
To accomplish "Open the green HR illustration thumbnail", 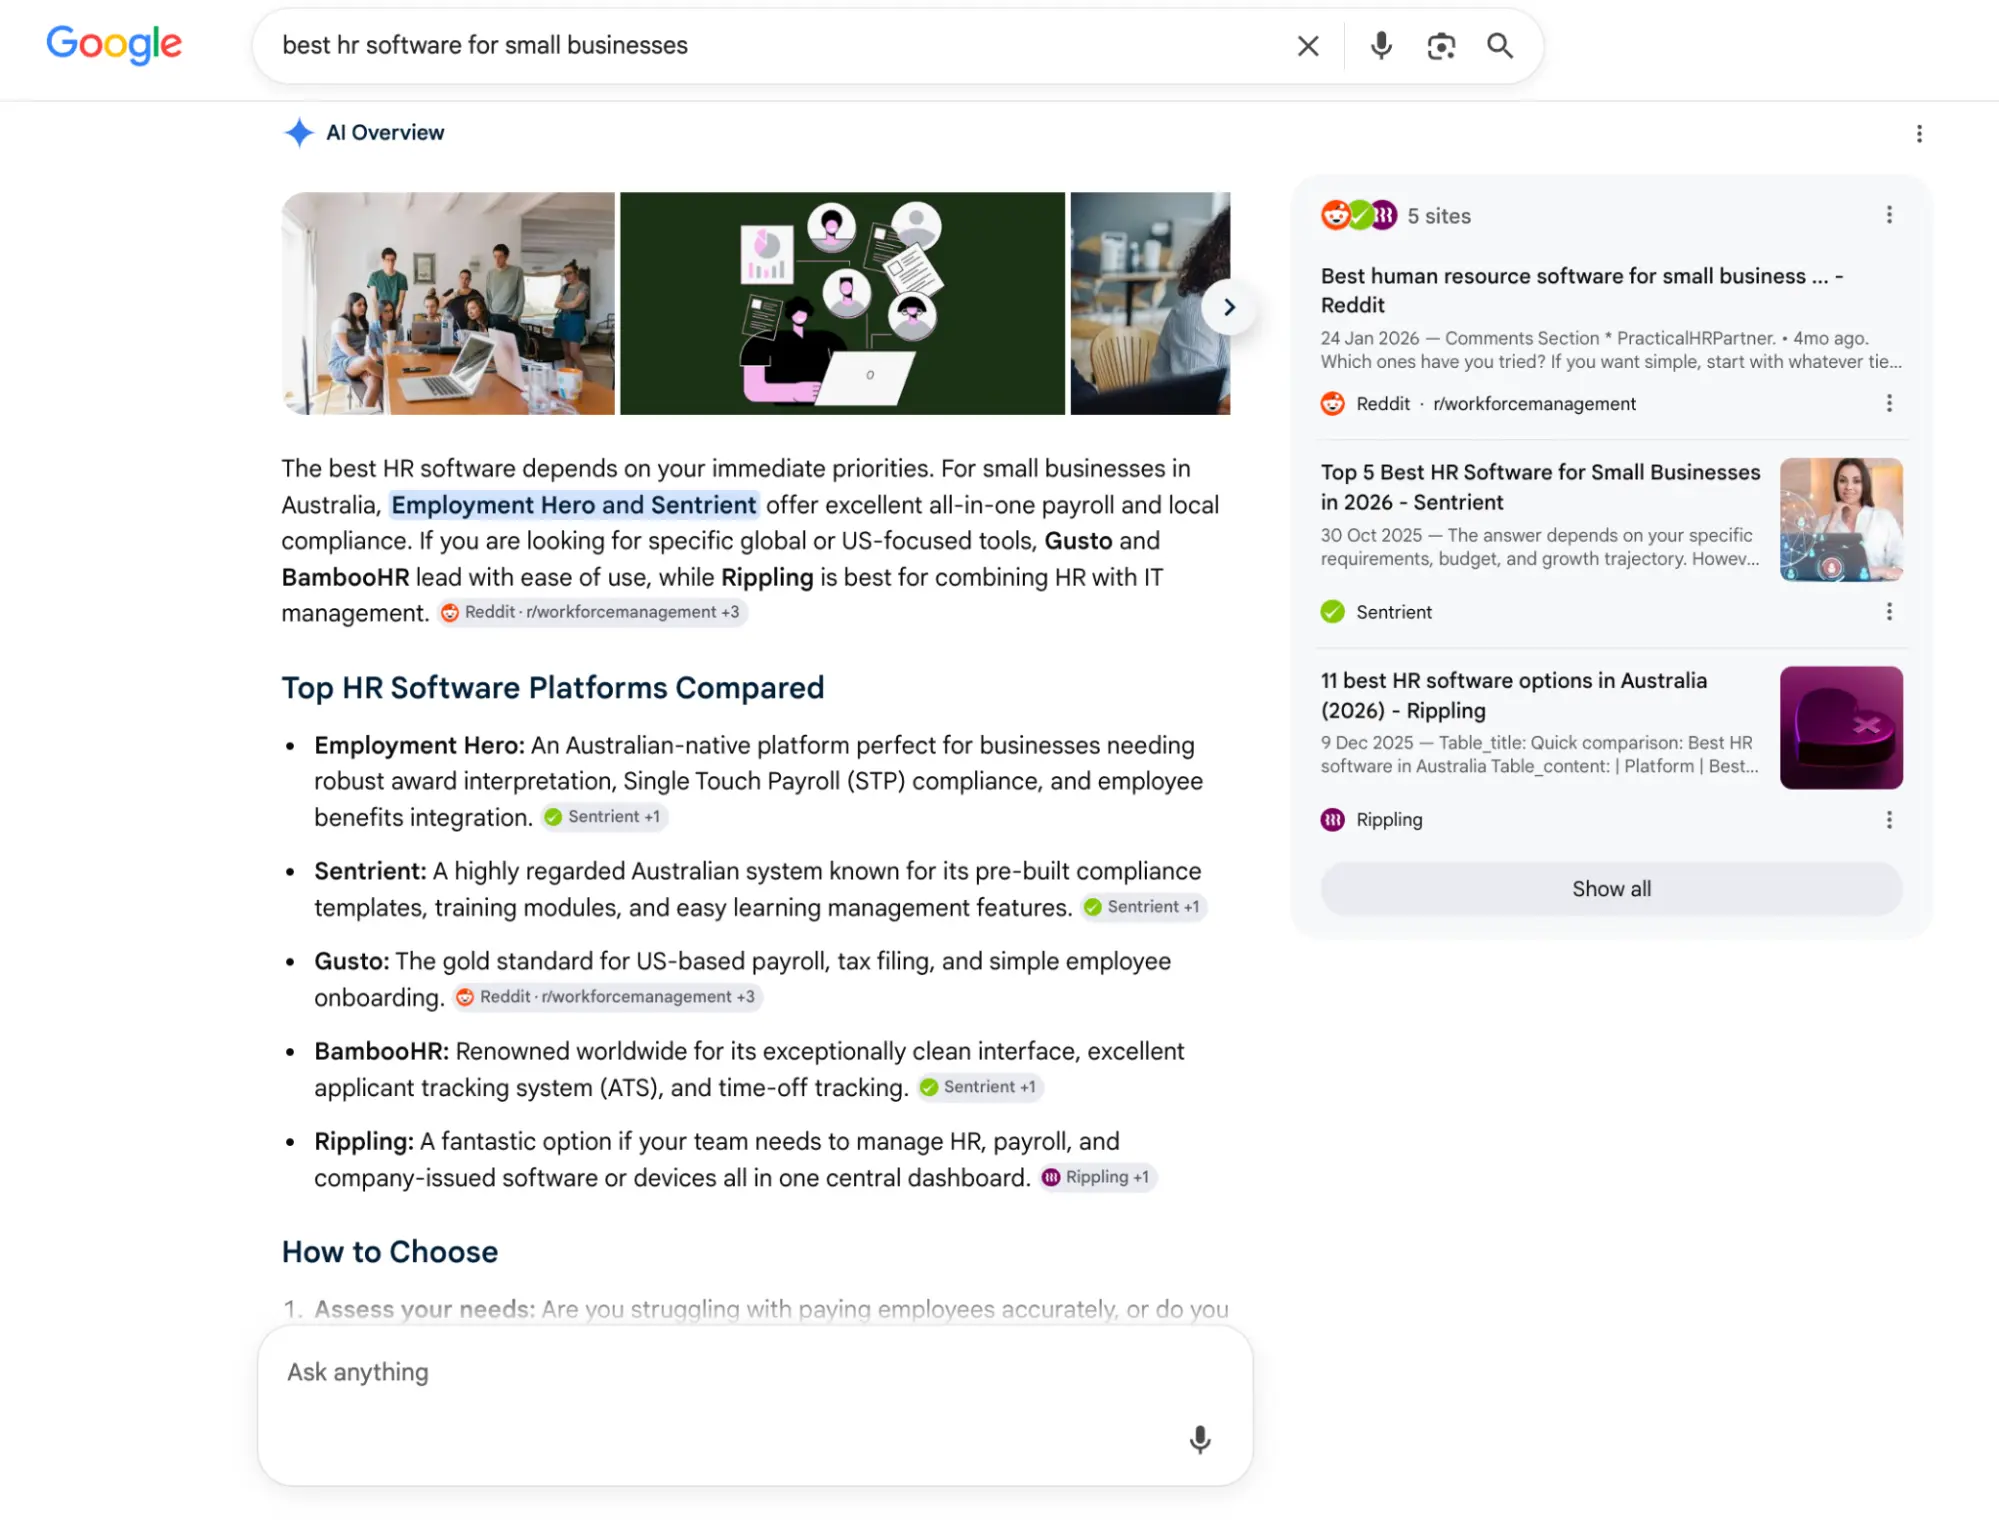I will pyautogui.click(x=842, y=303).
